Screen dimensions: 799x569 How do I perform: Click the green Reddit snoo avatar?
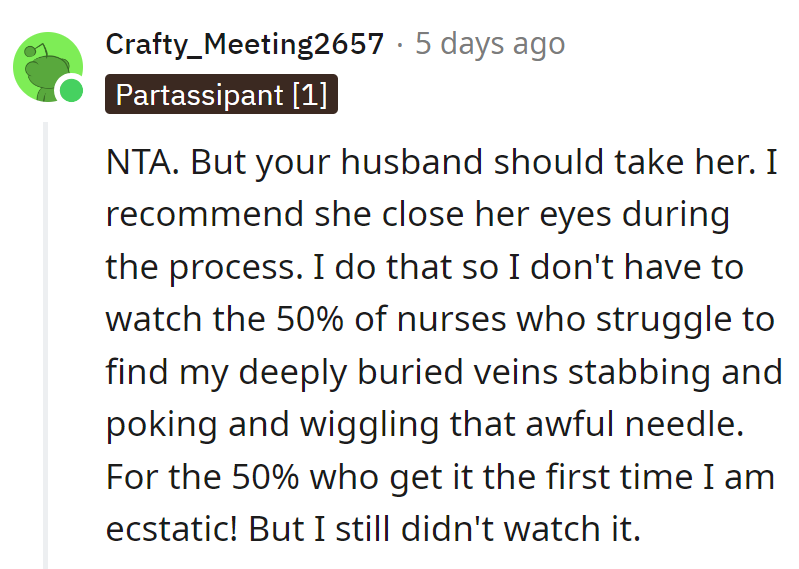click(44, 66)
